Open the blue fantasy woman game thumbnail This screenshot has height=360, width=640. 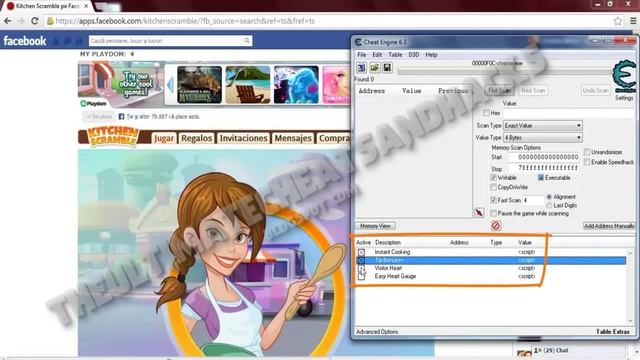296,84
